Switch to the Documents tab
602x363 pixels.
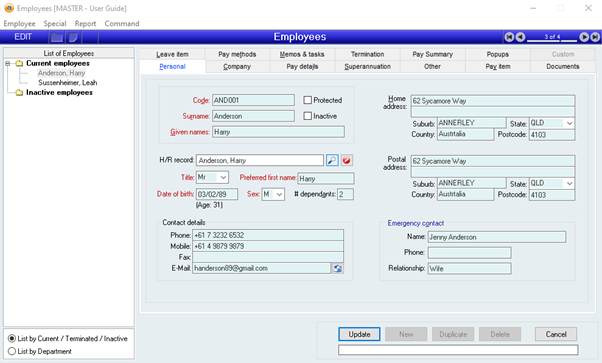[x=563, y=66]
